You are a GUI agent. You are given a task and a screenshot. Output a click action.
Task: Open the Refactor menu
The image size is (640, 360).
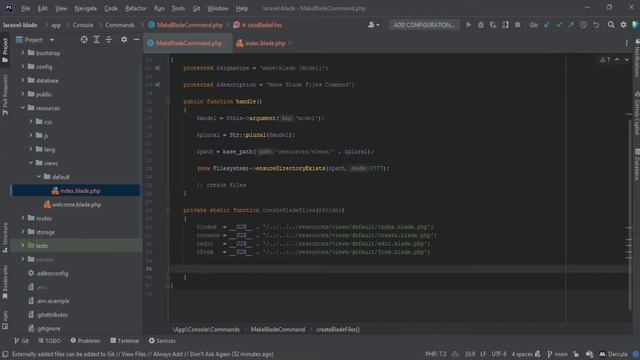(136, 8)
